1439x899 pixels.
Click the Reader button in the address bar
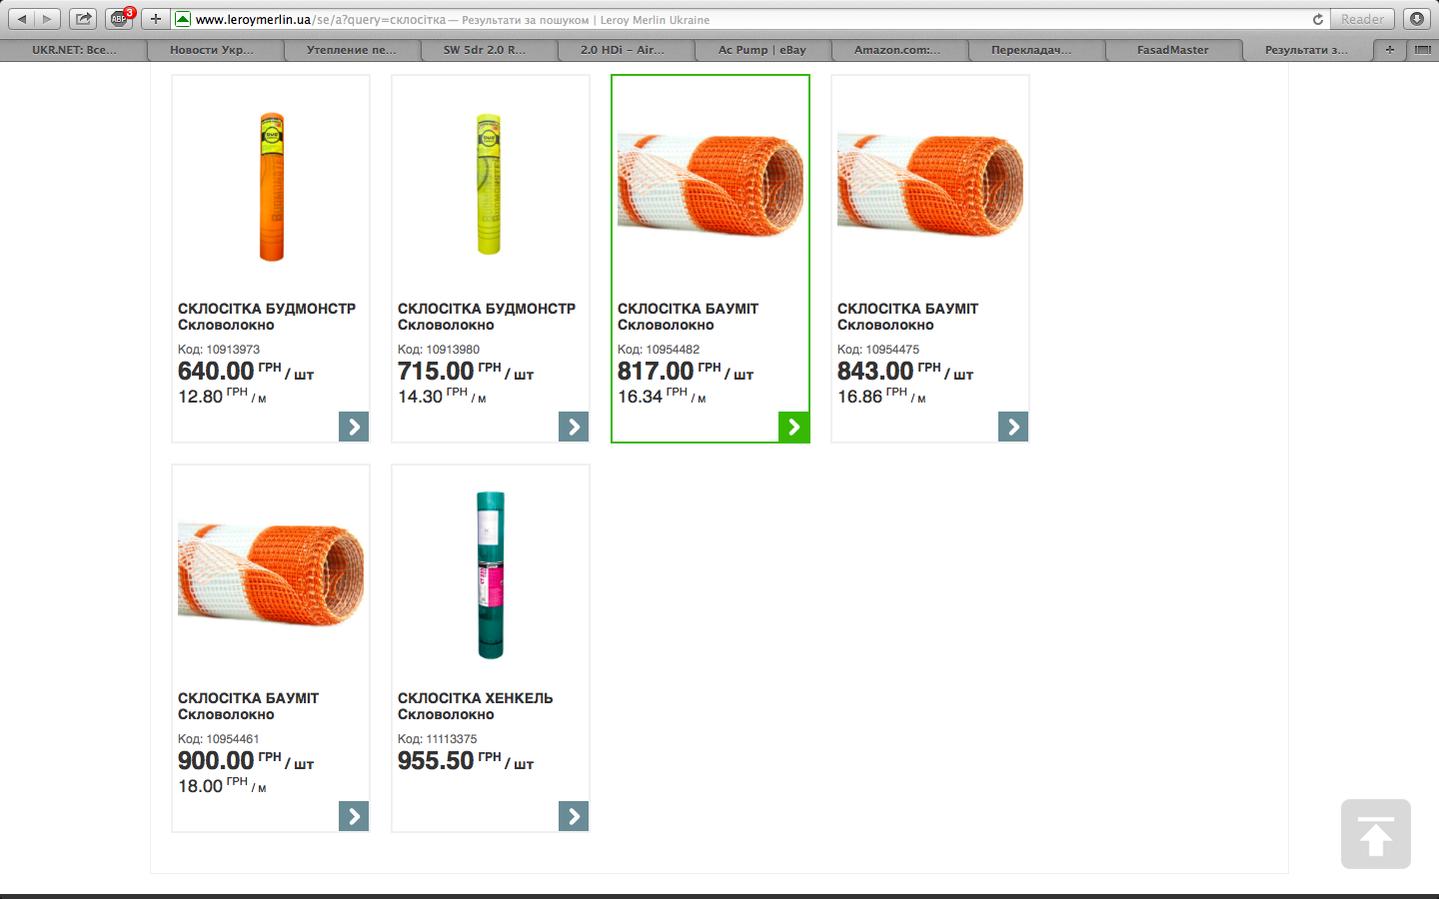pyautogui.click(x=1362, y=19)
